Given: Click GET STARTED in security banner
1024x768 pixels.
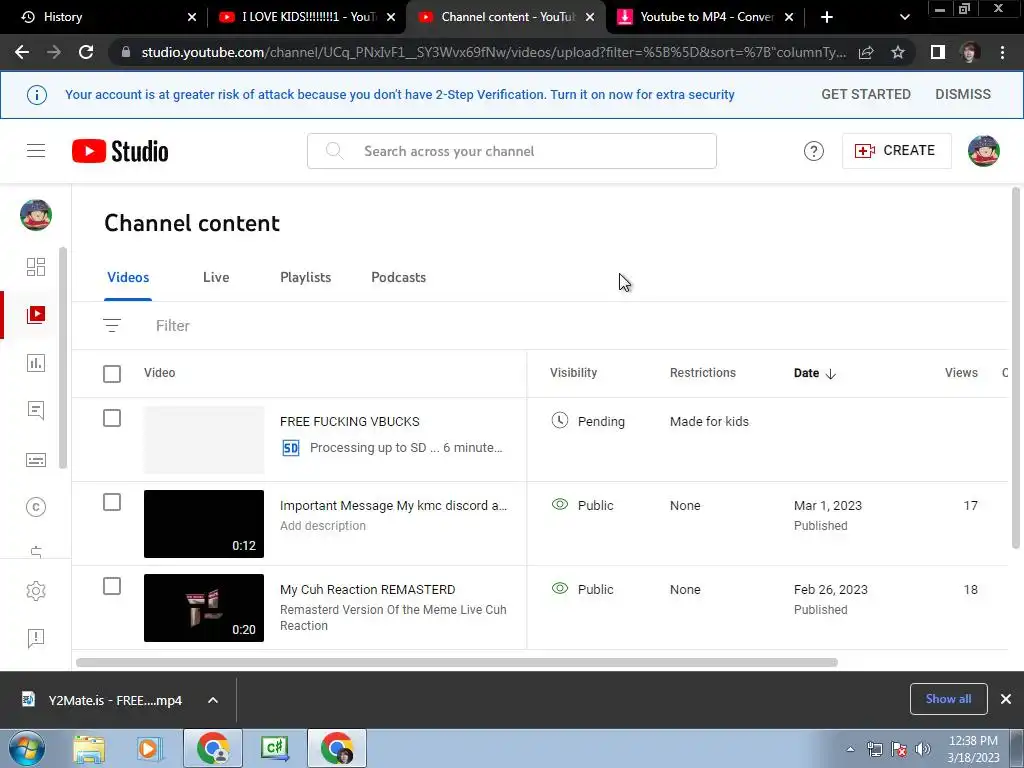Looking at the screenshot, I should pyautogui.click(x=865, y=95).
